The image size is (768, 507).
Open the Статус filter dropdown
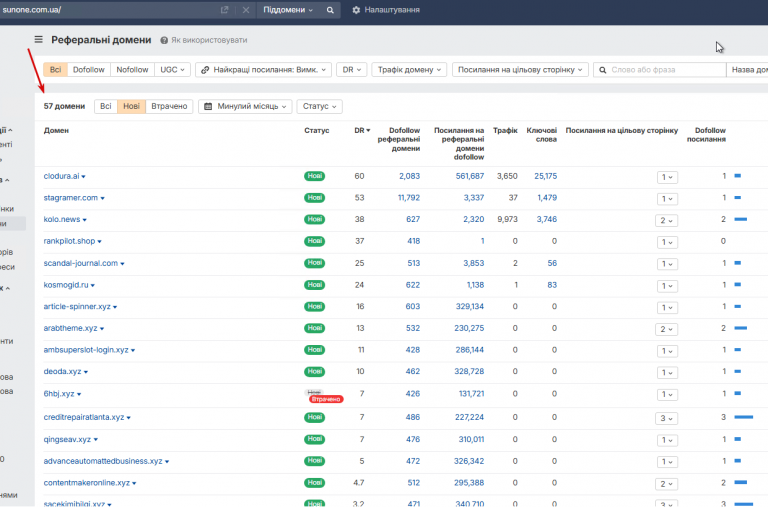click(x=319, y=106)
